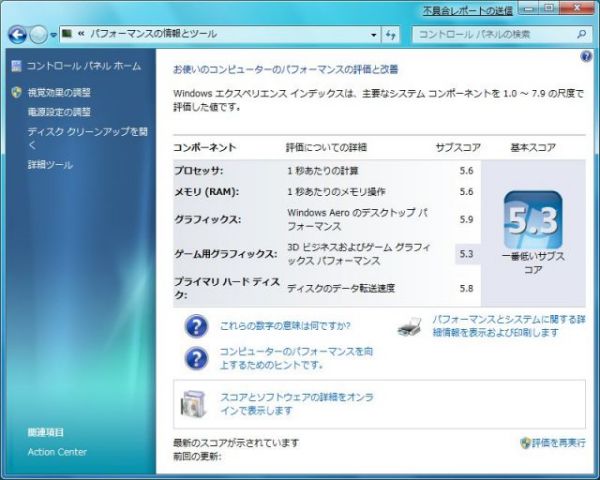Click 評価を再実行 to rerun the assessment

558,442
